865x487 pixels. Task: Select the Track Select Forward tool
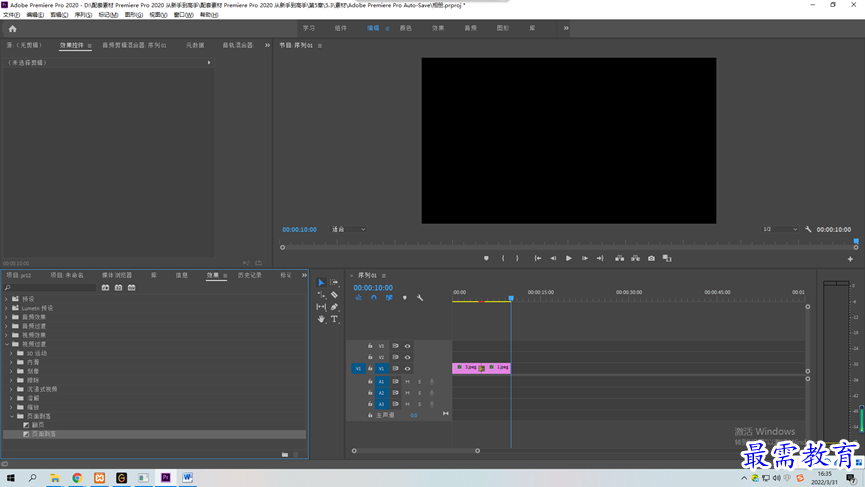[x=334, y=282]
